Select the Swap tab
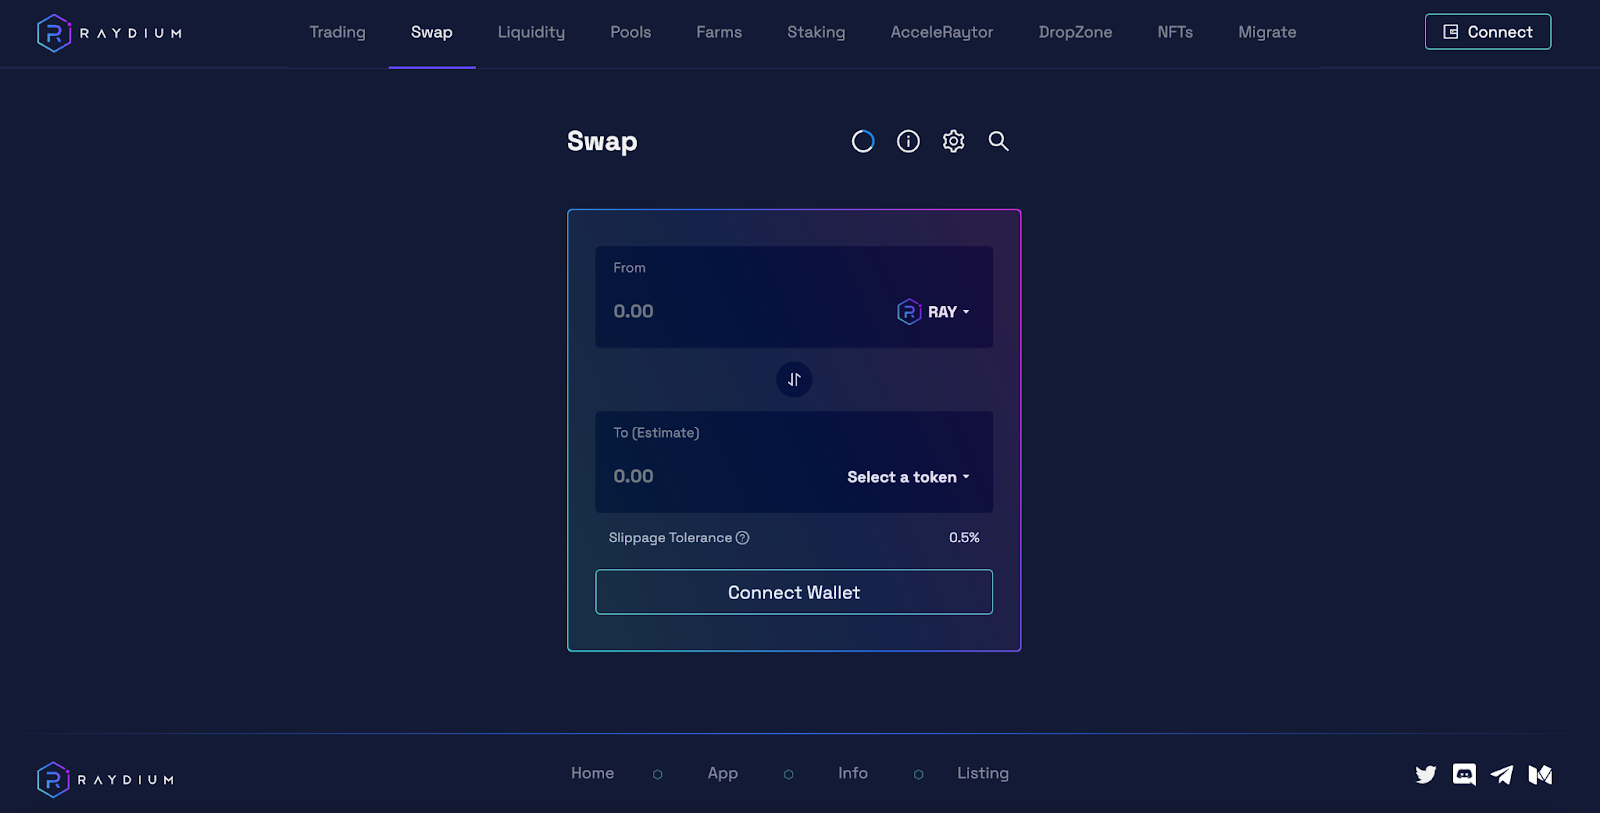This screenshot has width=1600, height=813. click(432, 32)
